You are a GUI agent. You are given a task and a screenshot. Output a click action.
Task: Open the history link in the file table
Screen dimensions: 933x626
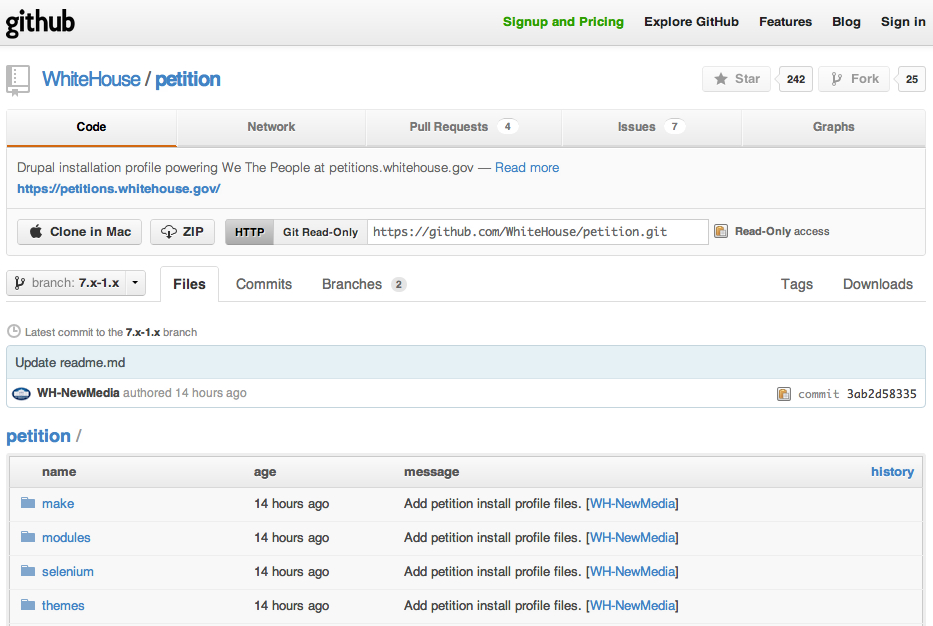point(892,471)
